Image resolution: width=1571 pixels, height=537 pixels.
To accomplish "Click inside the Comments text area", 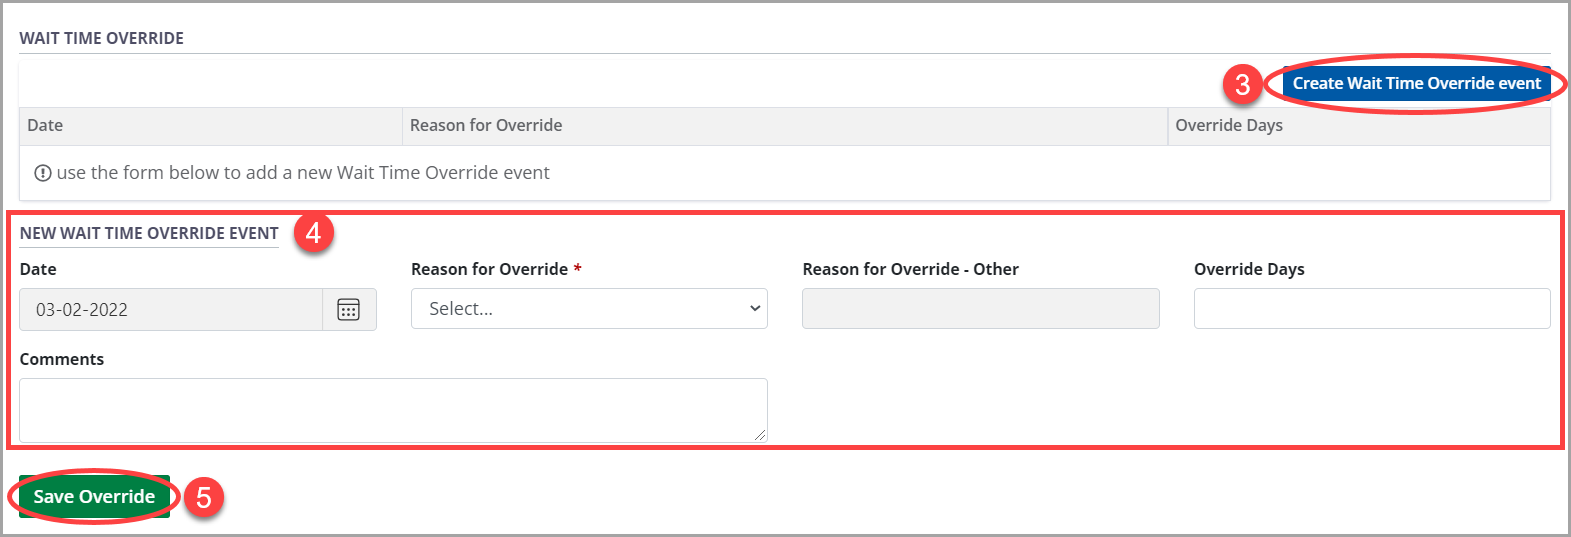I will tap(393, 410).
